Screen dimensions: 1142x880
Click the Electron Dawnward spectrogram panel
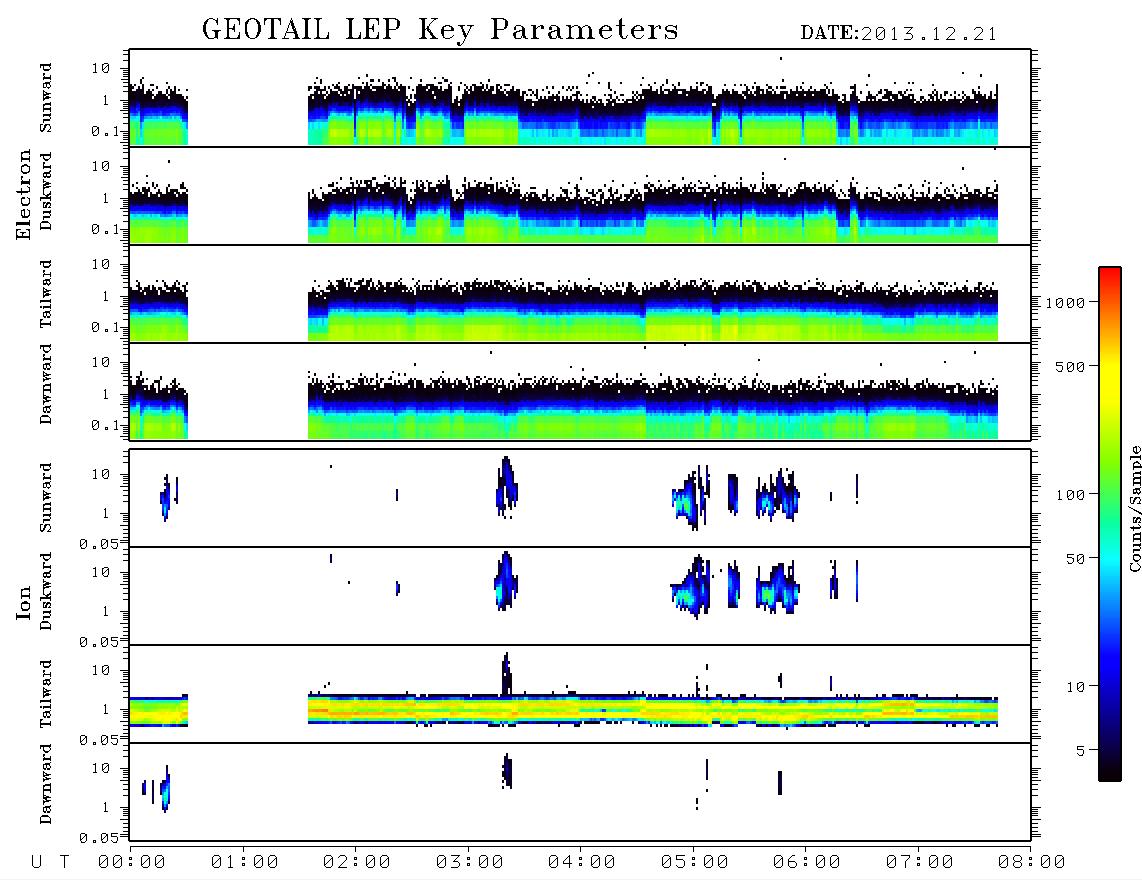point(580,391)
